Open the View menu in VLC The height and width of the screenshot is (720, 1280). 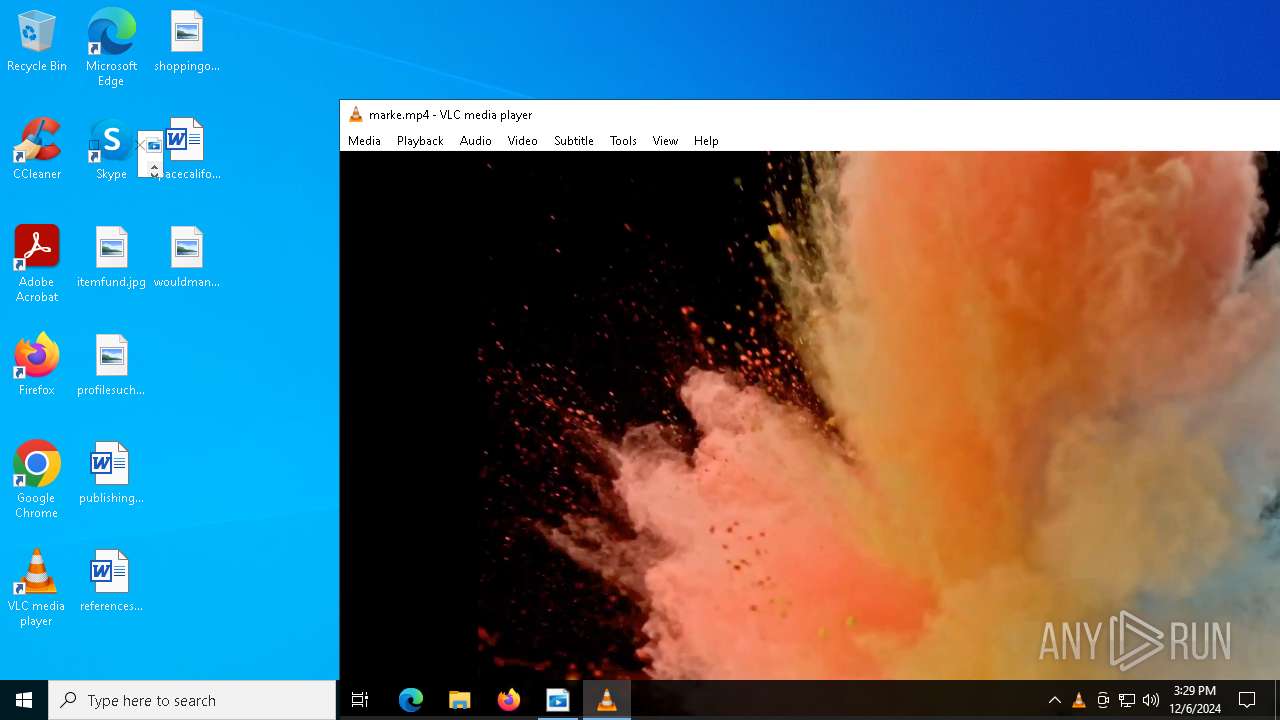(665, 141)
